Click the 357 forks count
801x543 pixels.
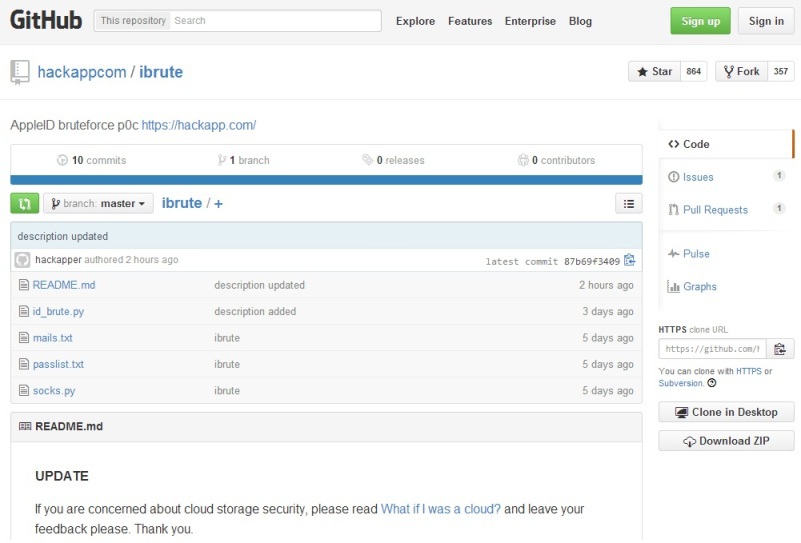[x=781, y=72]
